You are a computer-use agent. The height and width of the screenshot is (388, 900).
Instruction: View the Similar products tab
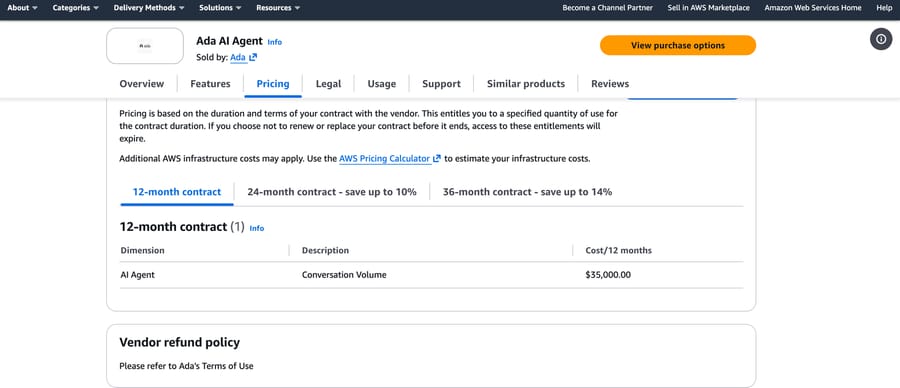click(526, 84)
